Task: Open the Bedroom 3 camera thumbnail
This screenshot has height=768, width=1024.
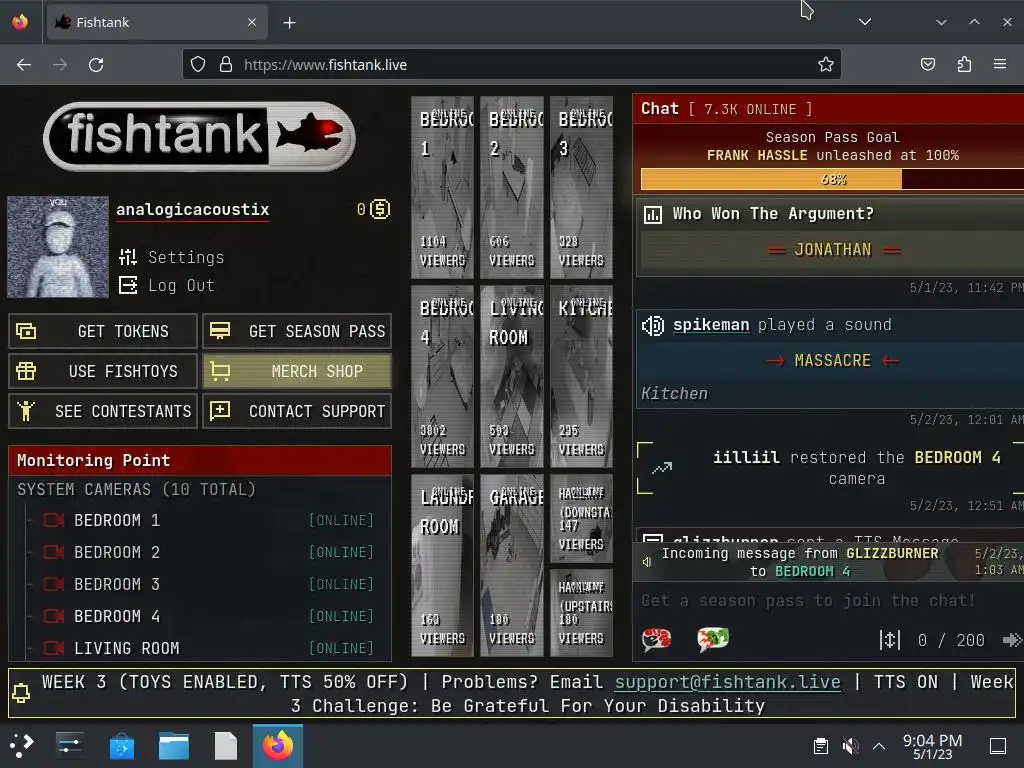Action: (x=582, y=187)
